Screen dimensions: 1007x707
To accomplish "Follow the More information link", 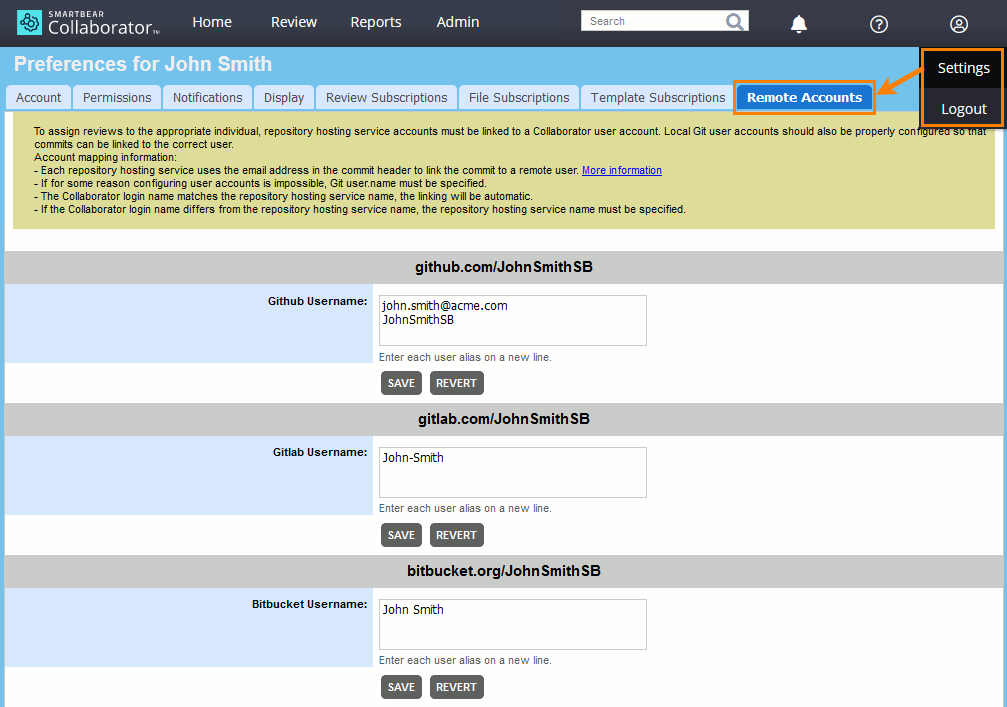I will pyautogui.click(x=622, y=170).
